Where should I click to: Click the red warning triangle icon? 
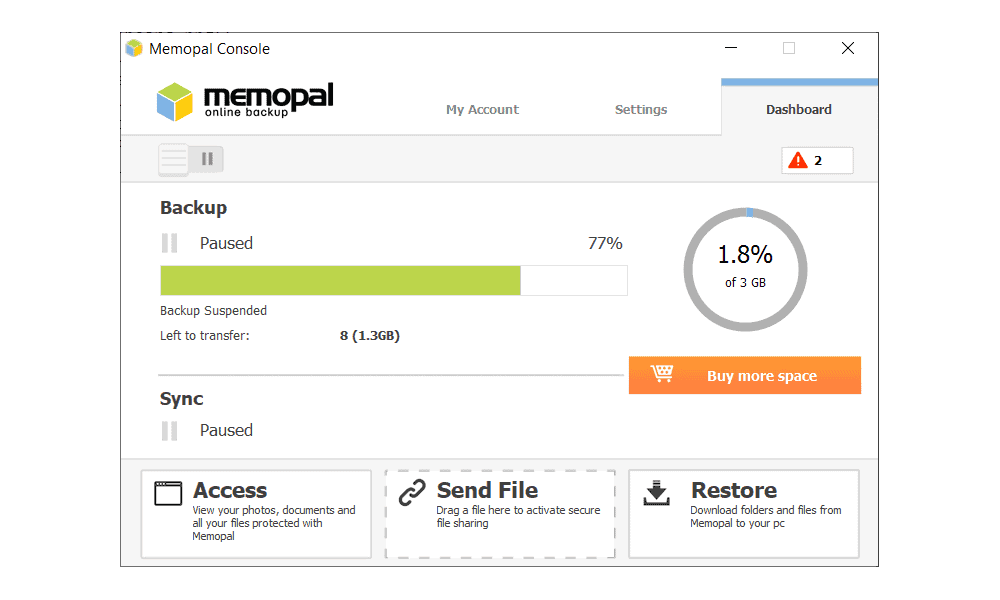coord(797,160)
